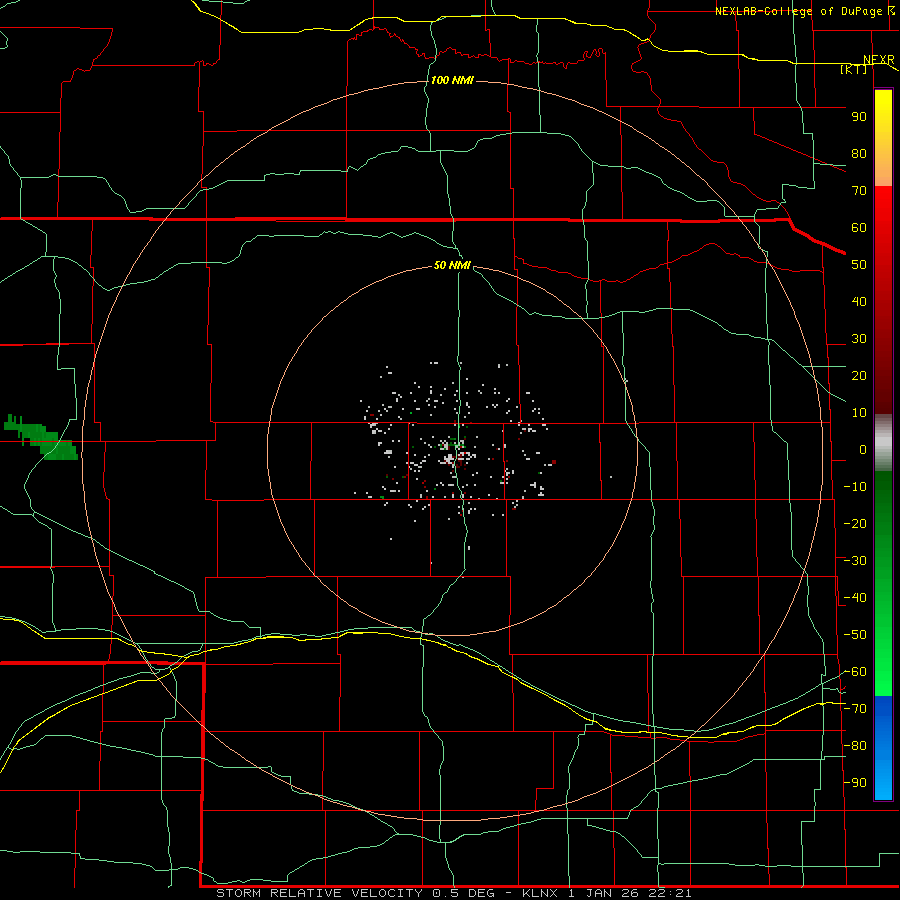Select the -60 knots scale label
900x900 pixels.
(x=855, y=672)
